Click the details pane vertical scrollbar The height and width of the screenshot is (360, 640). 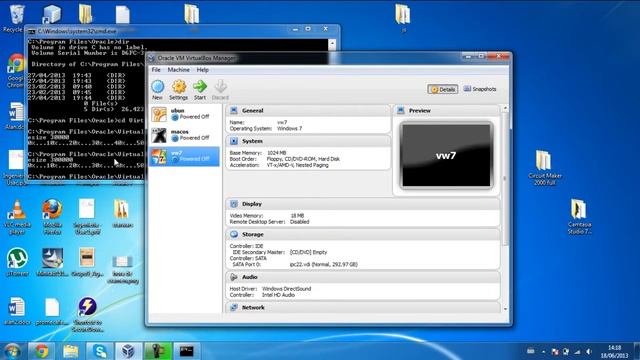[x=506, y=178]
